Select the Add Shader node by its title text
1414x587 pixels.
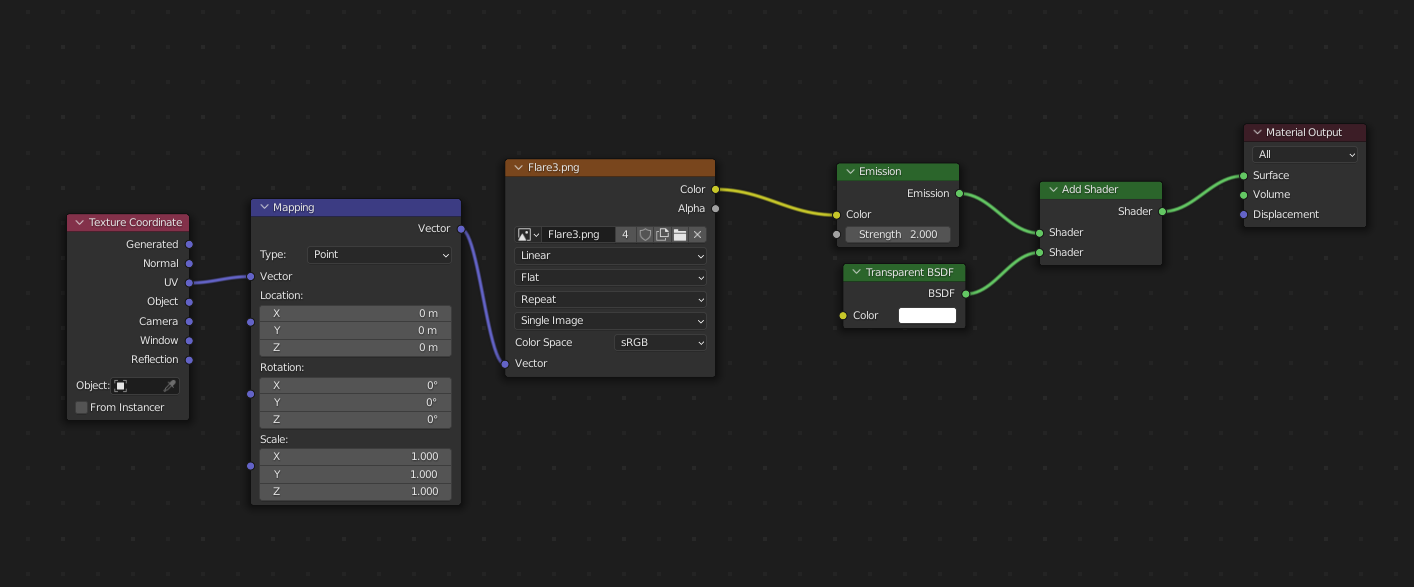tap(1090, 190)
